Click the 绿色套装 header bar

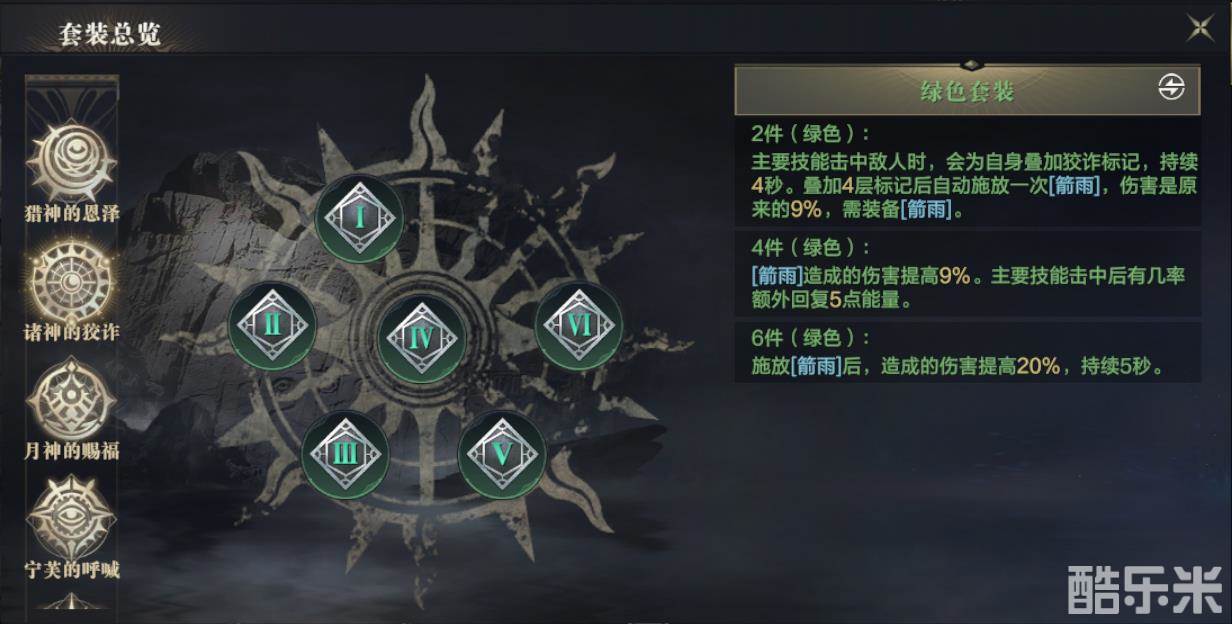pos(967,91)
